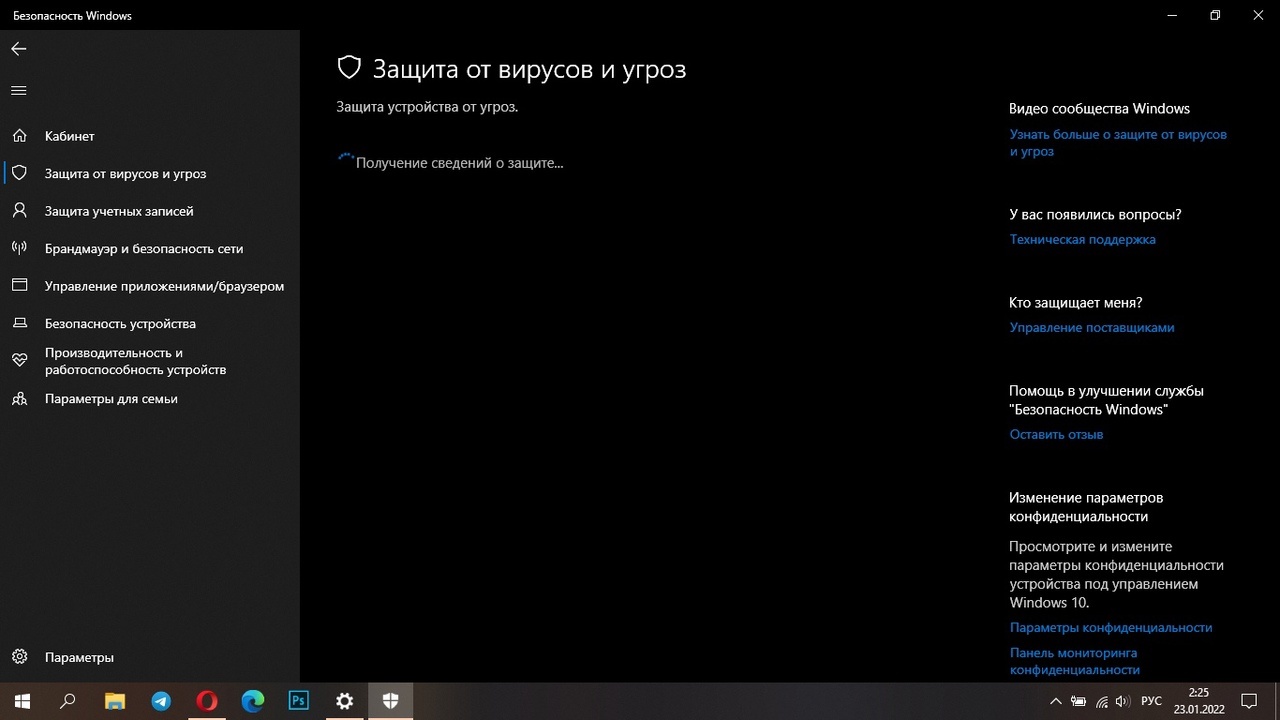The height and width of the screenshot is (720, 1280).
Task: Switch to Settings window in taskbar
Action: (x=344, y=701)
